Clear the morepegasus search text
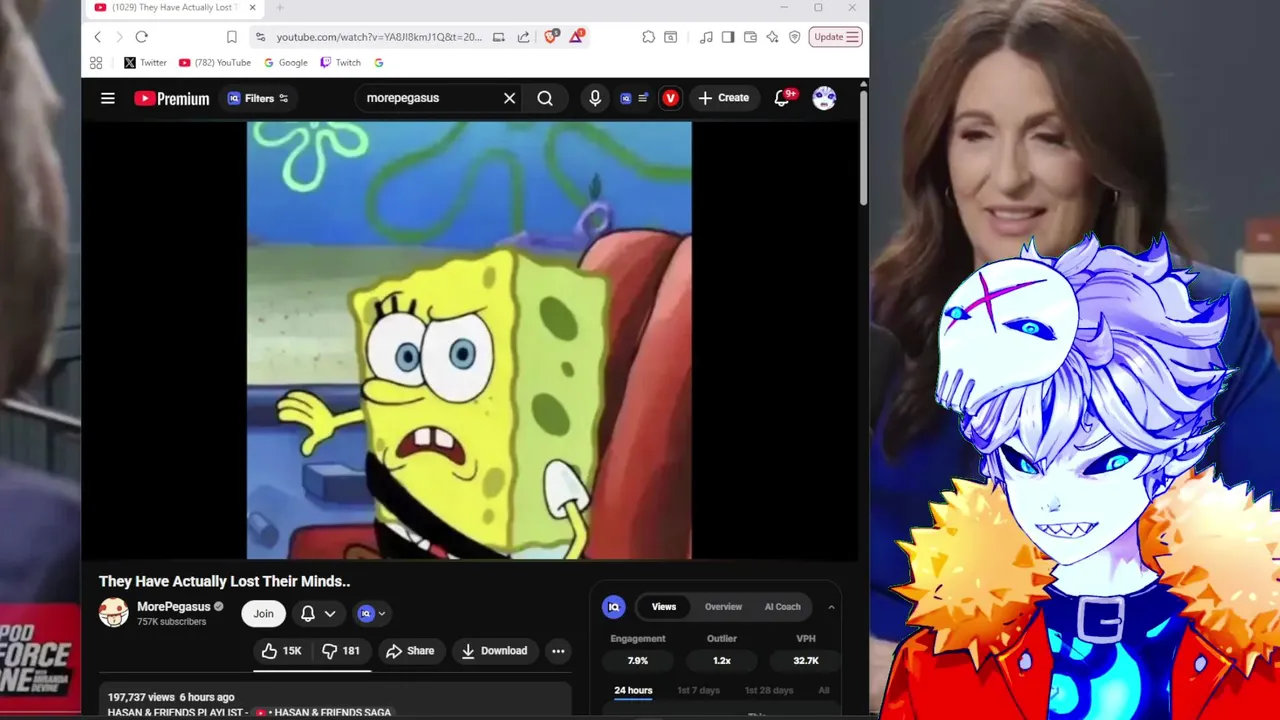1280x720 pixels. pos(509,98)
